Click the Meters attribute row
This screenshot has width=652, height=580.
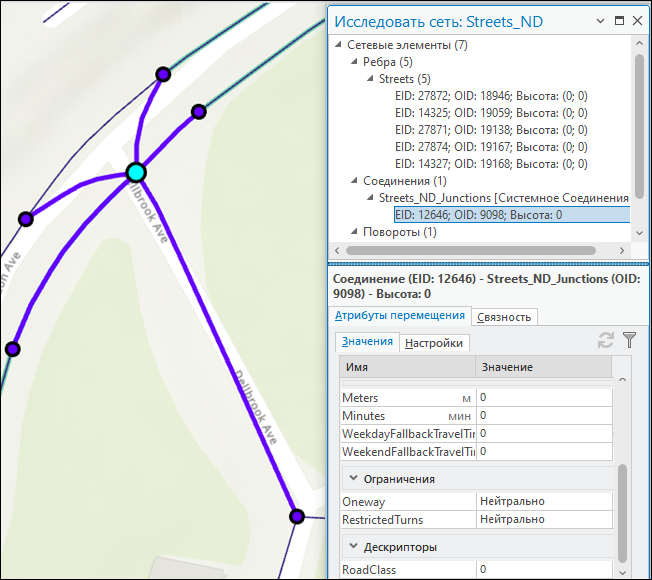[477, 398]
